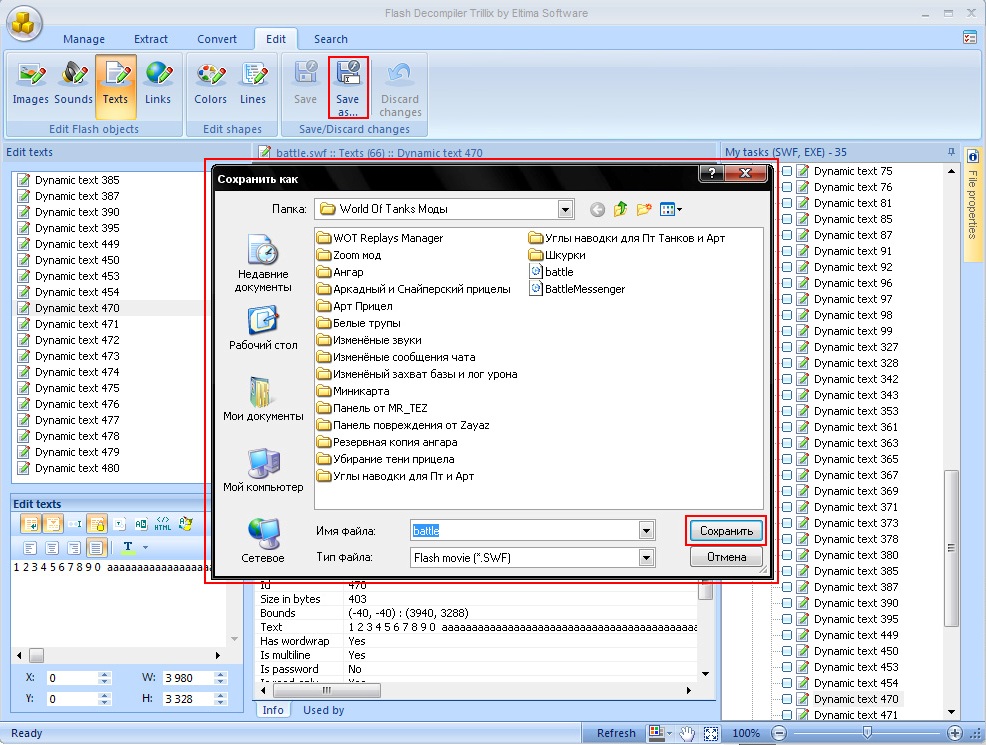Open the Links editor

[x=158, y=84]
